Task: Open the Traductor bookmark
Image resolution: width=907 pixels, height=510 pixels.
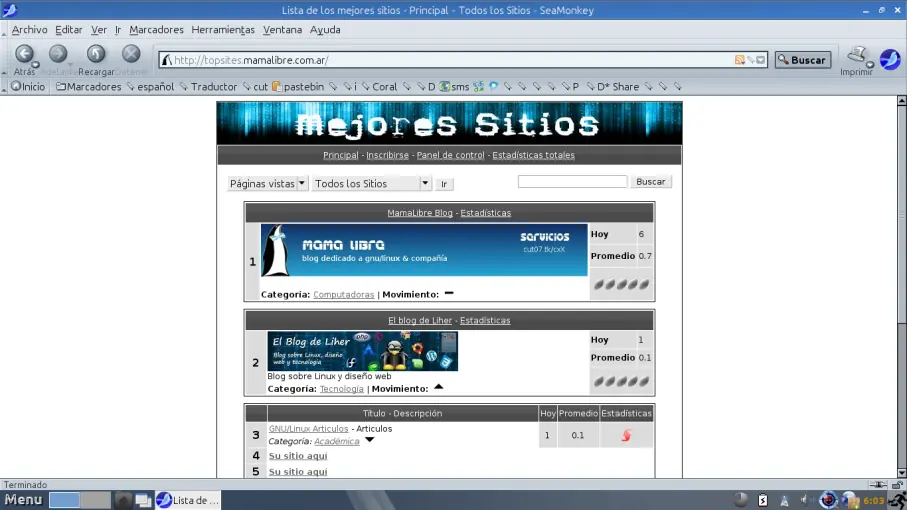Action: point(208,87)
